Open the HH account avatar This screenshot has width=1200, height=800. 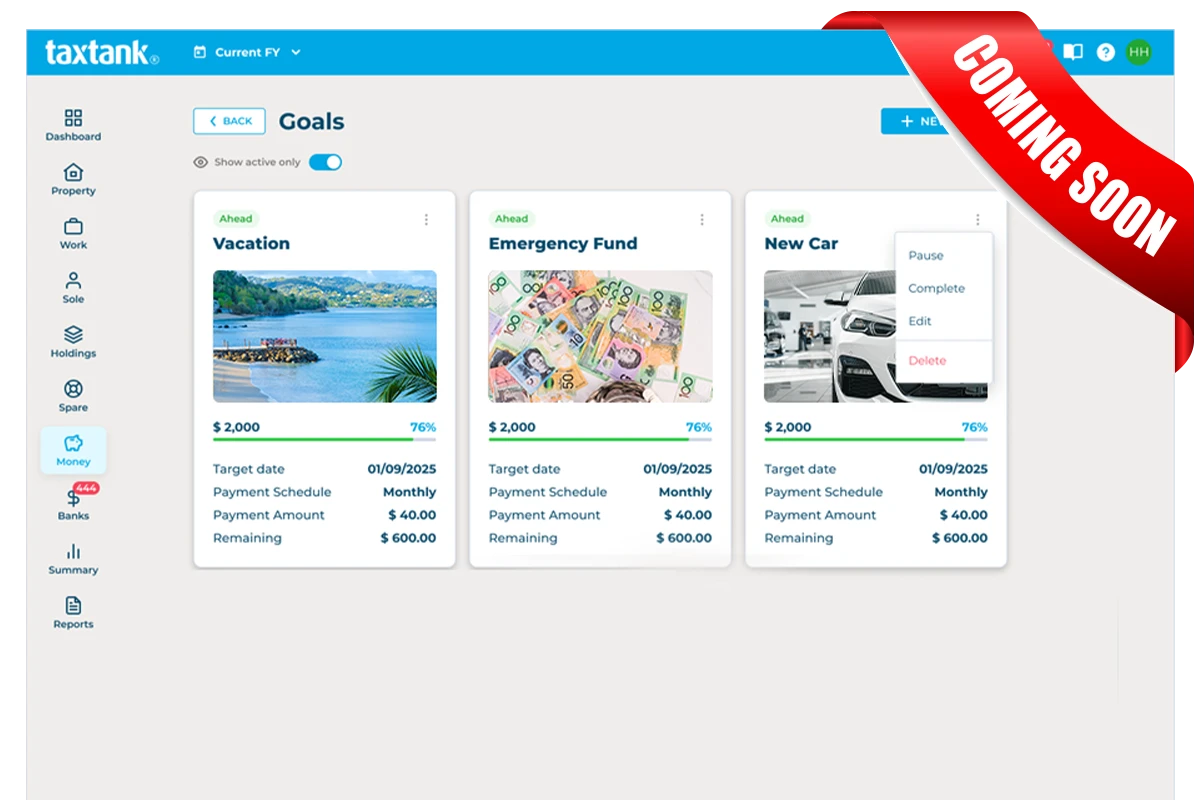1138,52
